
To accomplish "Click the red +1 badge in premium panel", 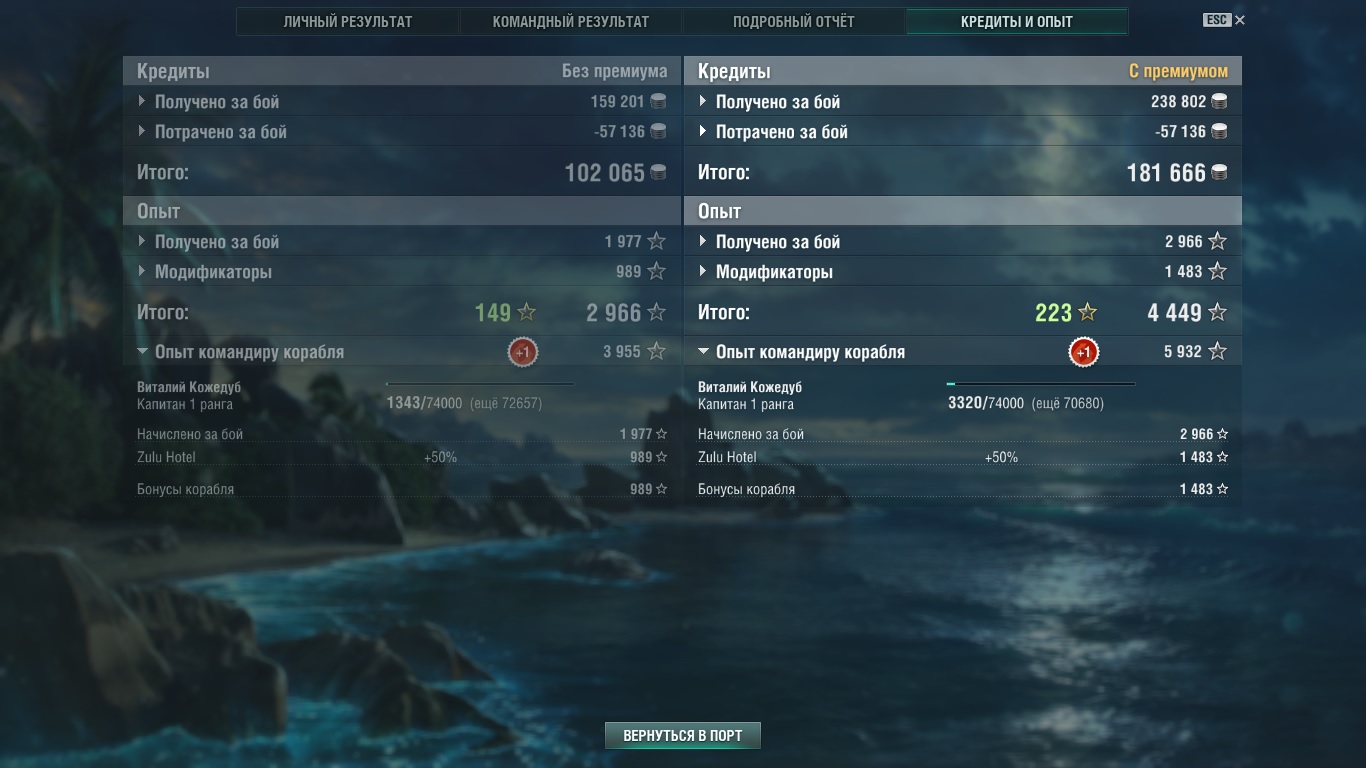I will pos(1083,352).
